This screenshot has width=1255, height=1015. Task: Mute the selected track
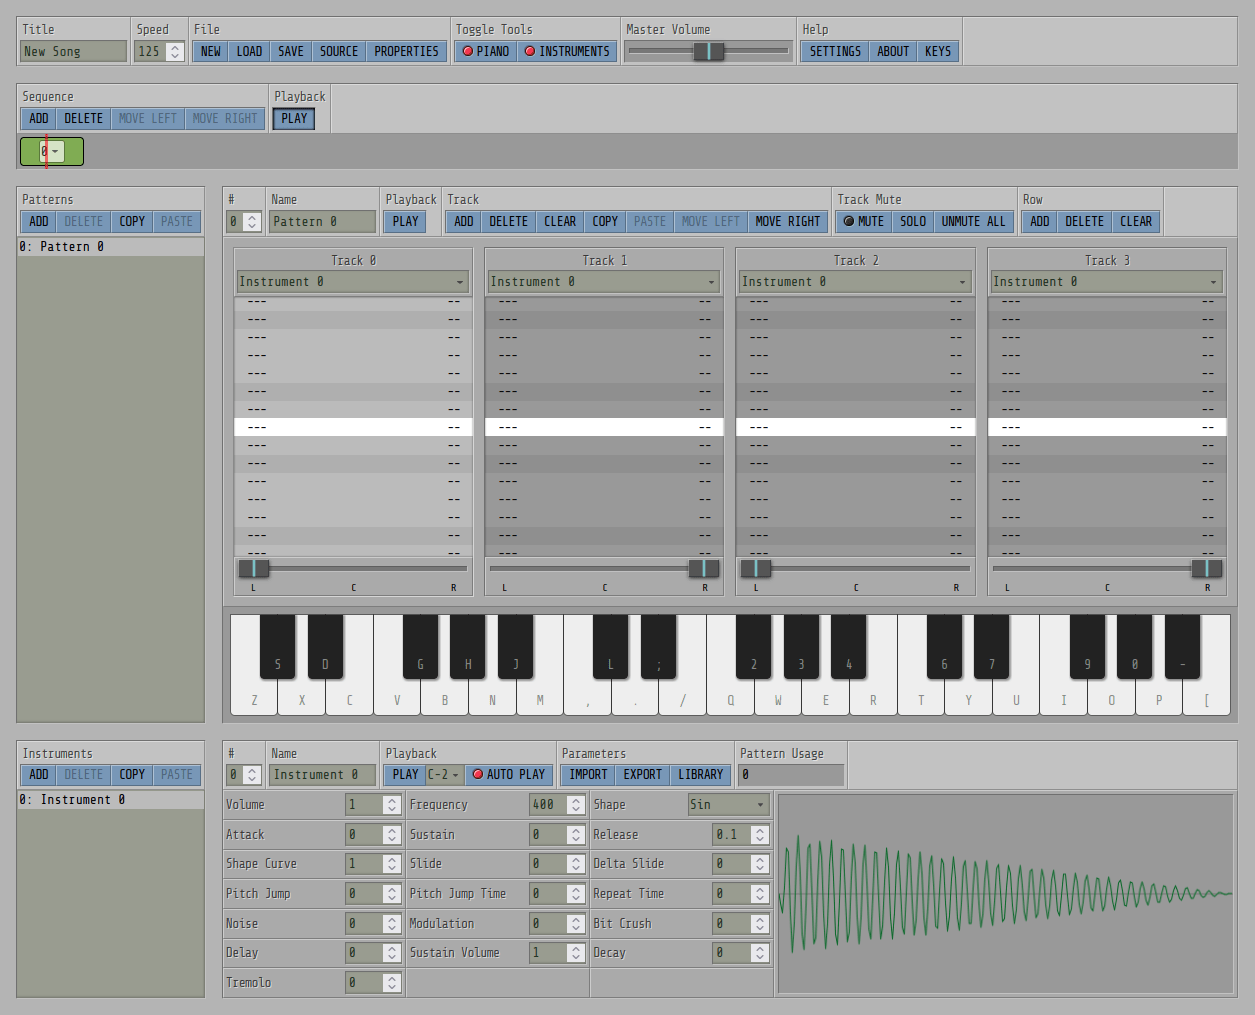click(863, 221)
